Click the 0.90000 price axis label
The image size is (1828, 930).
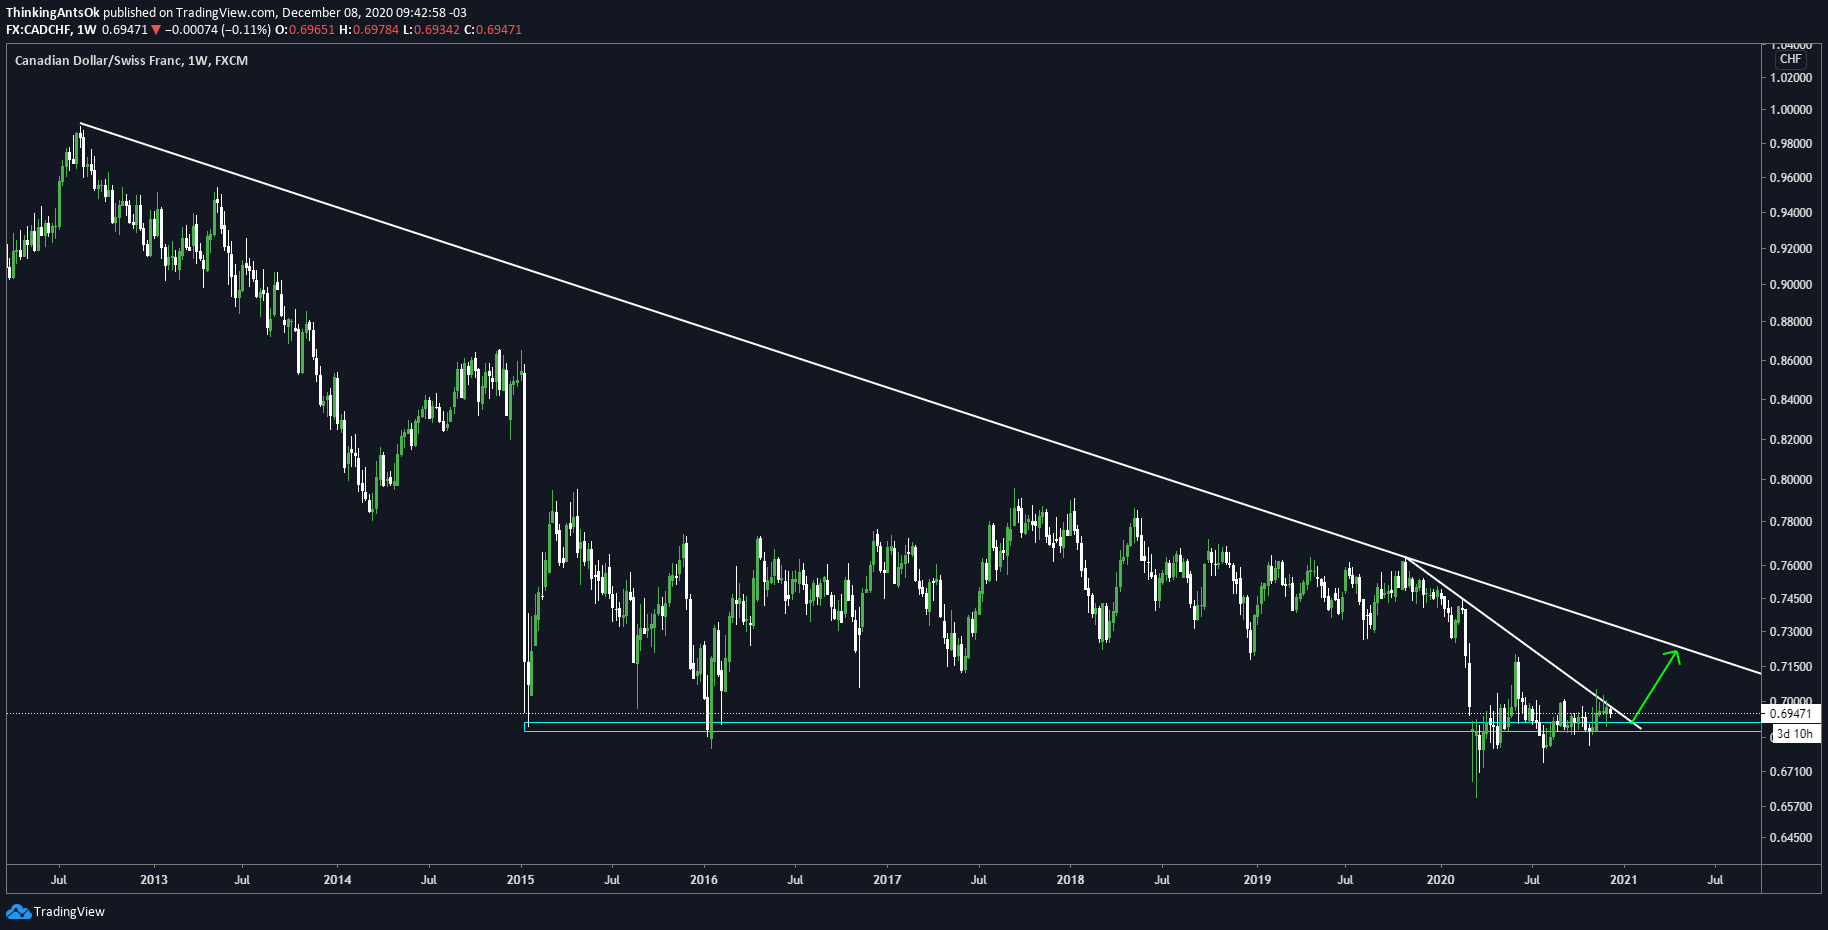[1791, 285]
